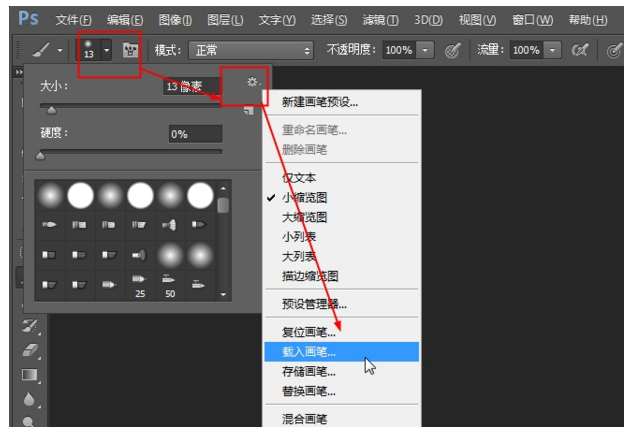Select 描边缩览图 view option
Viewport: 628px width, 427px height.
tap(310, 276)
